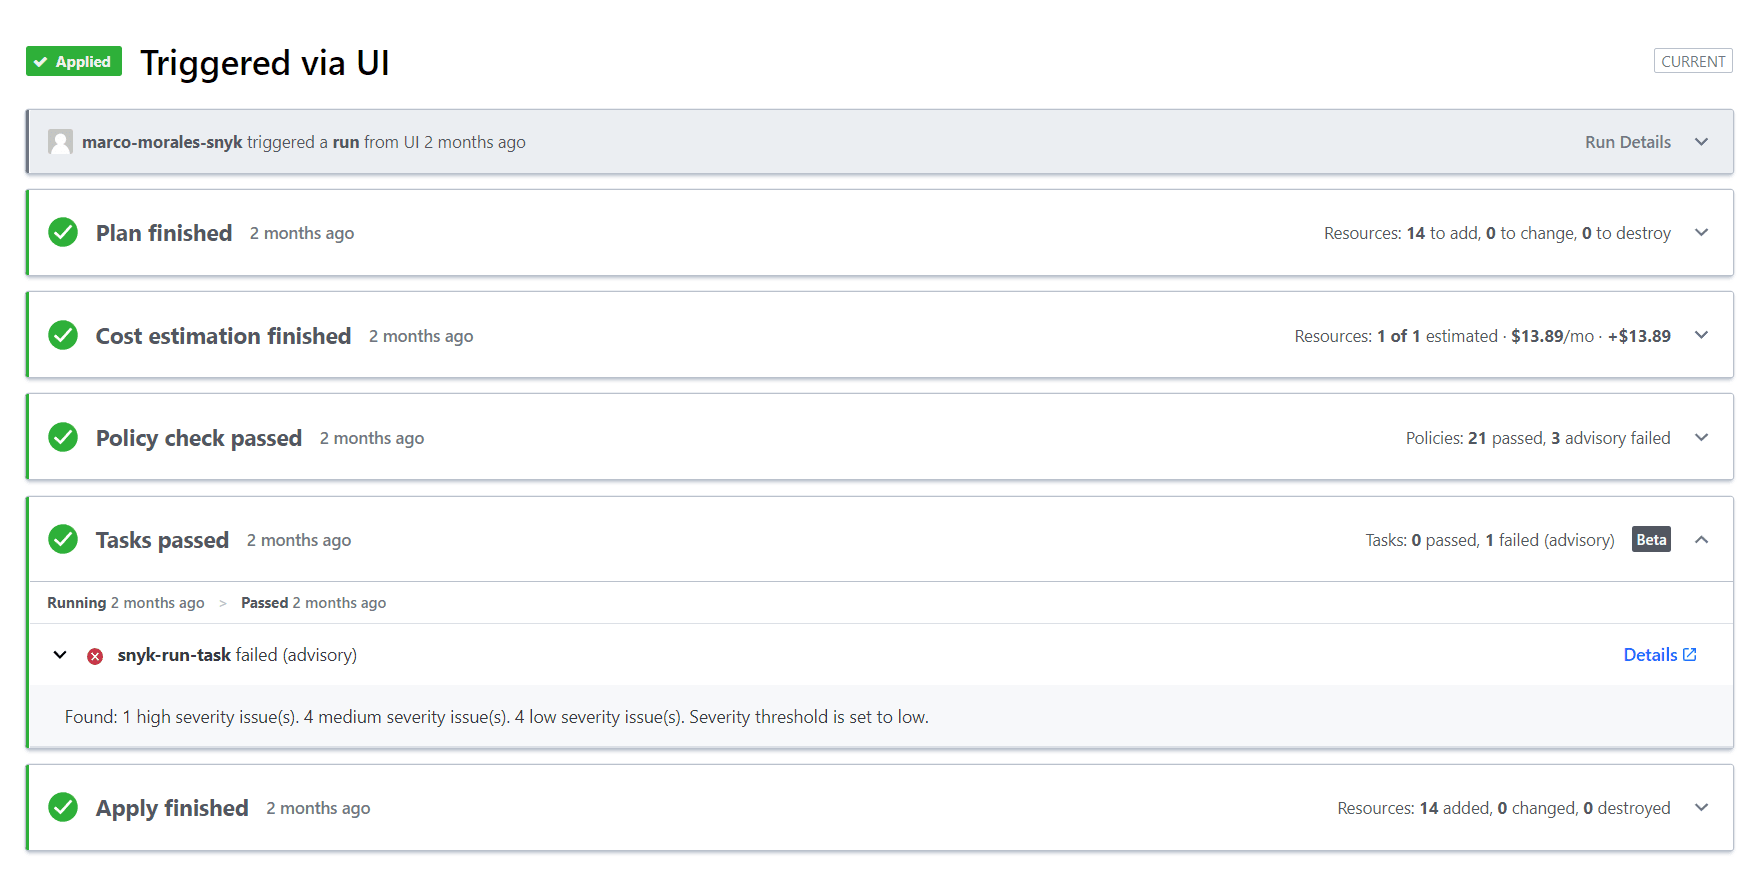Click the green check icon for Apply finished

point(63,807)
